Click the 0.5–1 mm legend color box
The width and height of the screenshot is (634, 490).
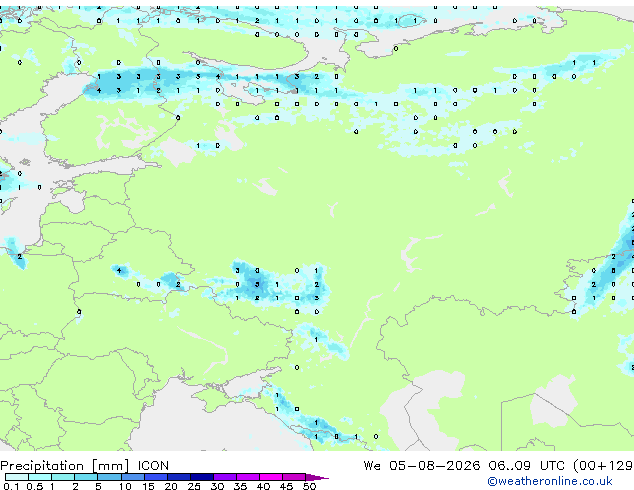tap(40, 477)
